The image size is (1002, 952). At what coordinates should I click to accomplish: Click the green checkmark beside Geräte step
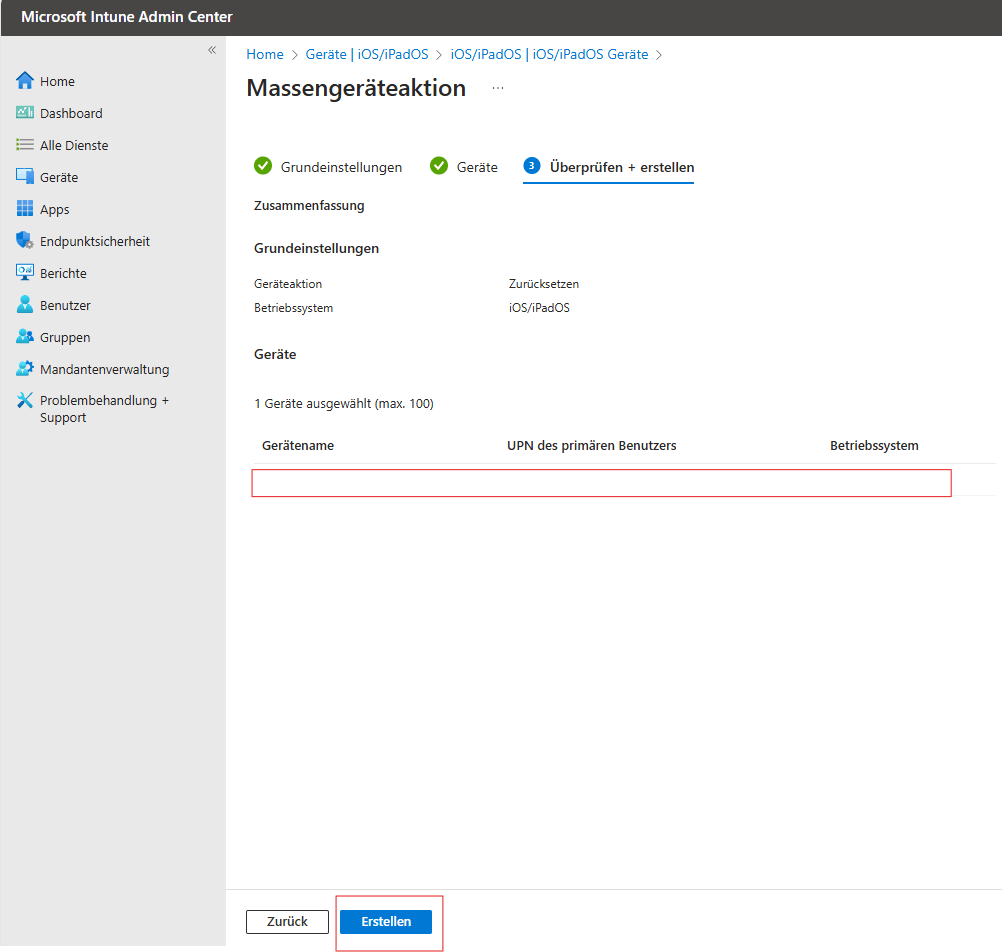pos(439,166)
